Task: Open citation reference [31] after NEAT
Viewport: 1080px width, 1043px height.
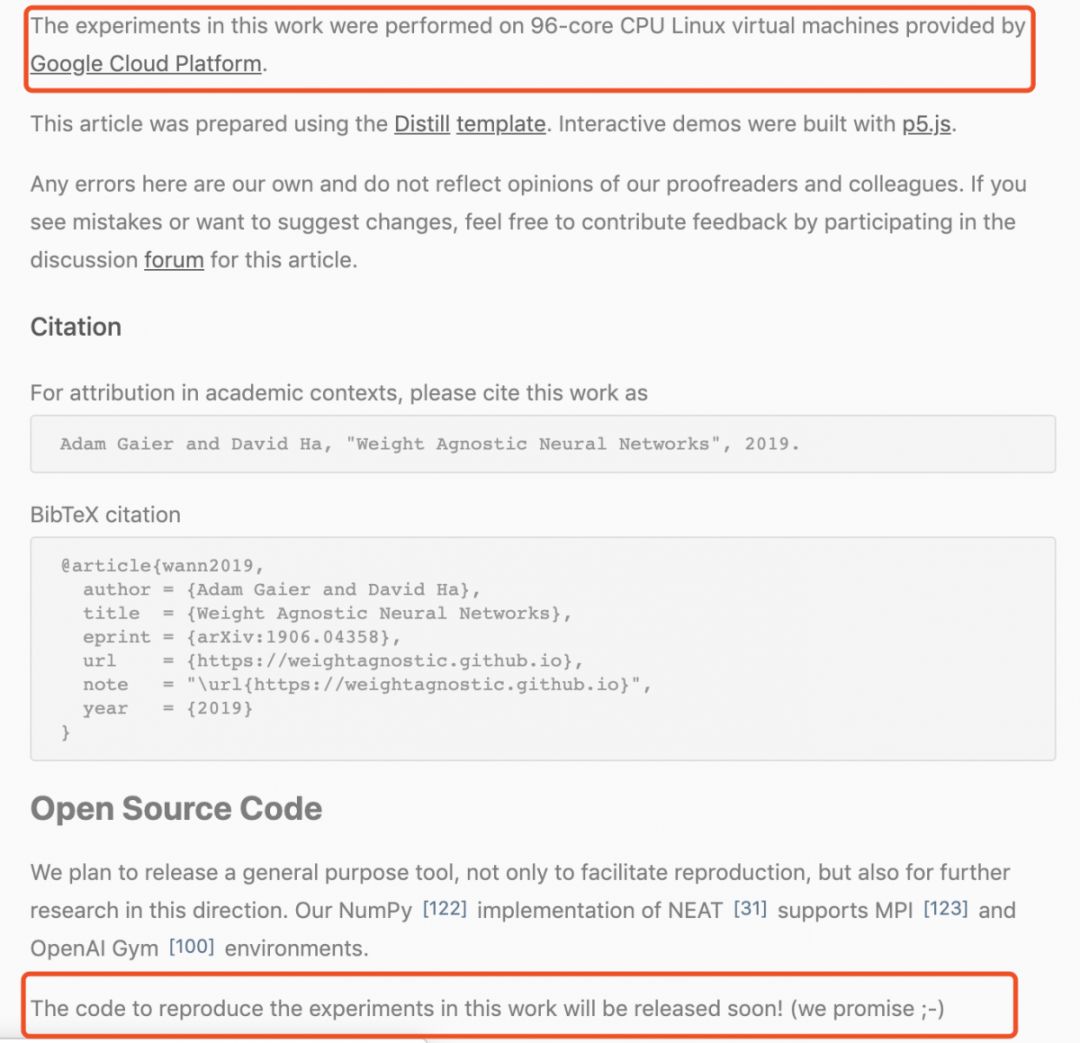Action: pyautogui.click(x=750, y=909)
